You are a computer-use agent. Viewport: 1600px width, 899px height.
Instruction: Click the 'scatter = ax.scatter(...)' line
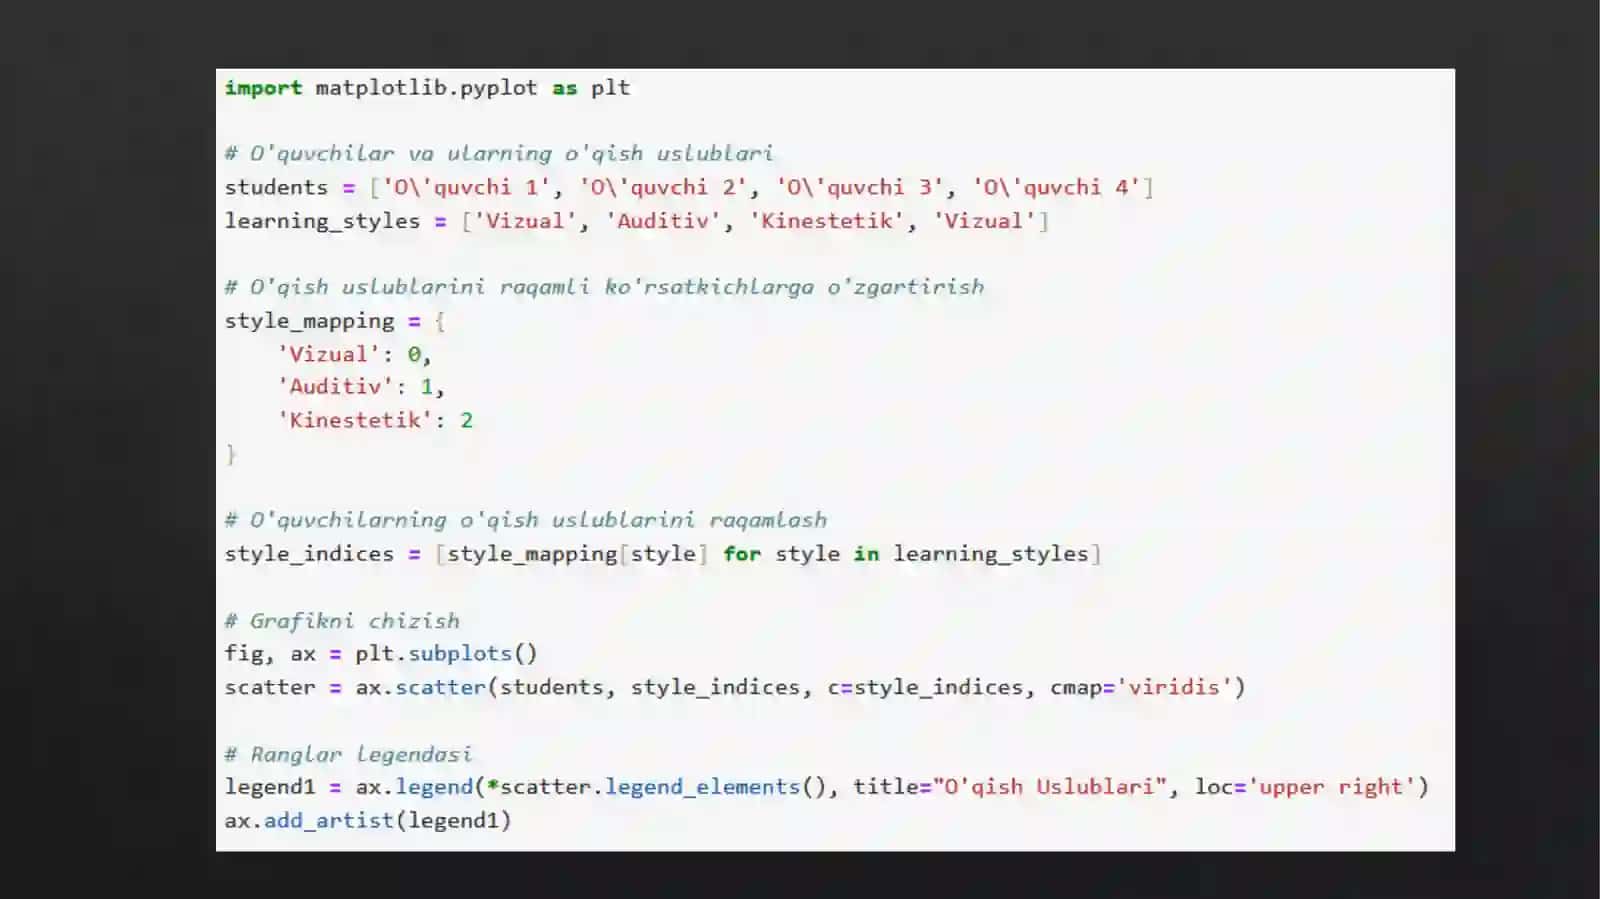point(735,687)
